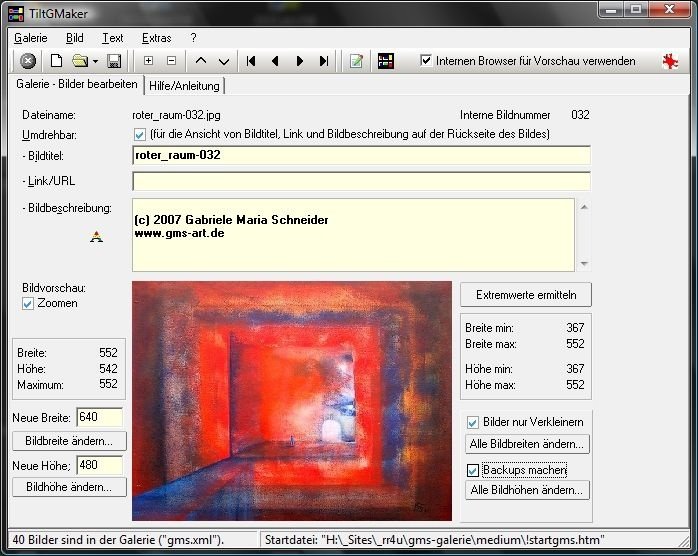The image size is (698, 556).
Task: Click internal image number '032'
Action: point(580,115)
